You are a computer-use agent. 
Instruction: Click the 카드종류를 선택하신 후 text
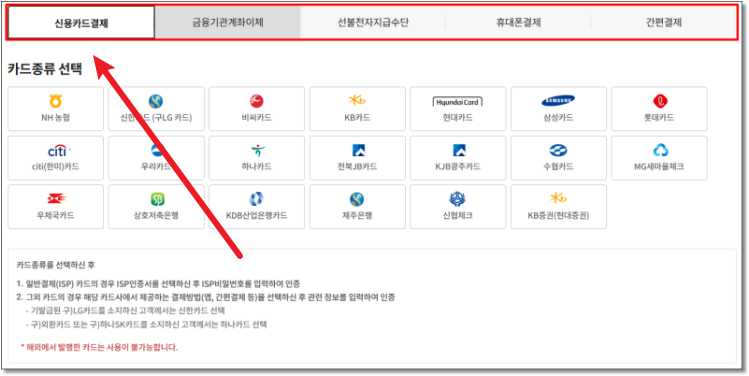pyautogui.click(x=57, y=265)
